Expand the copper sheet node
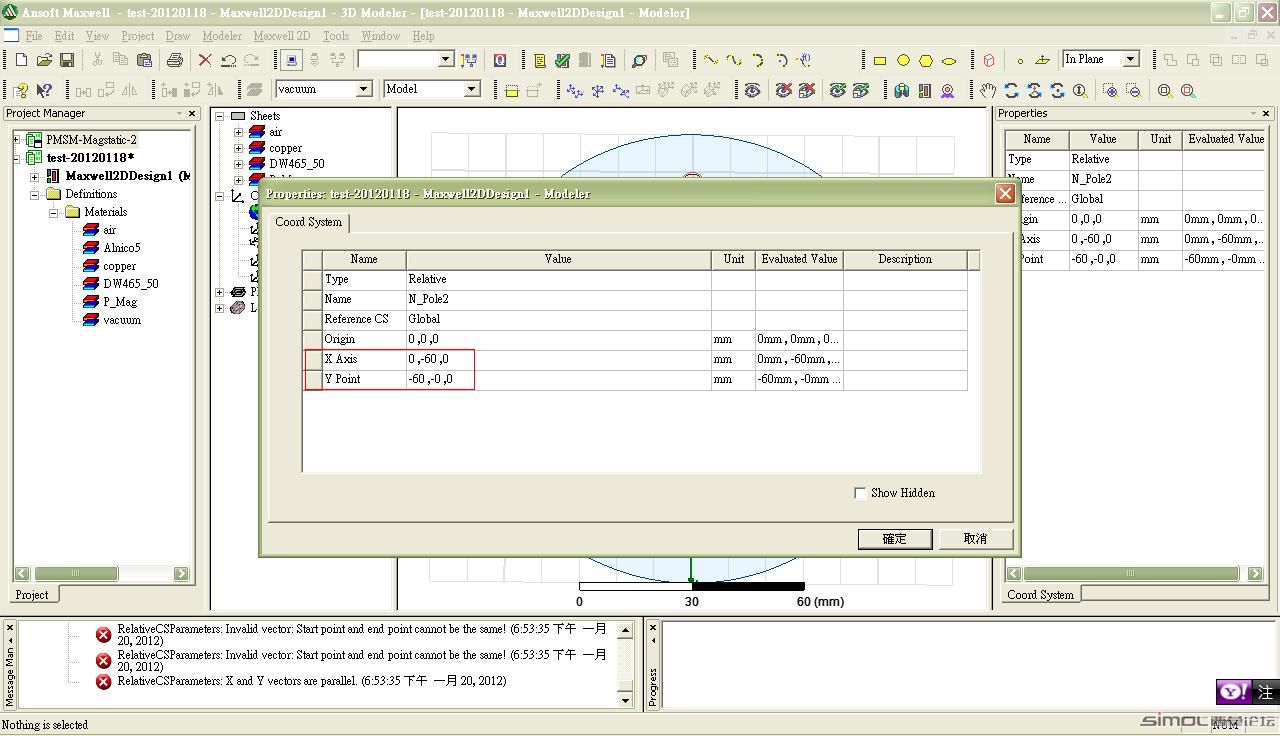1284x736 pixels. pos(238,148)
